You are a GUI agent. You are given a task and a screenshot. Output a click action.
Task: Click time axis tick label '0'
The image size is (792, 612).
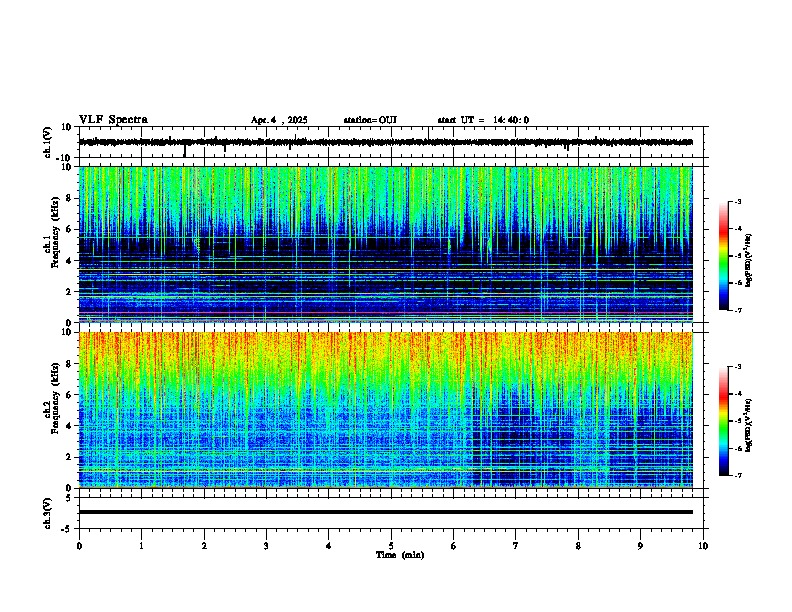[79, 546]
